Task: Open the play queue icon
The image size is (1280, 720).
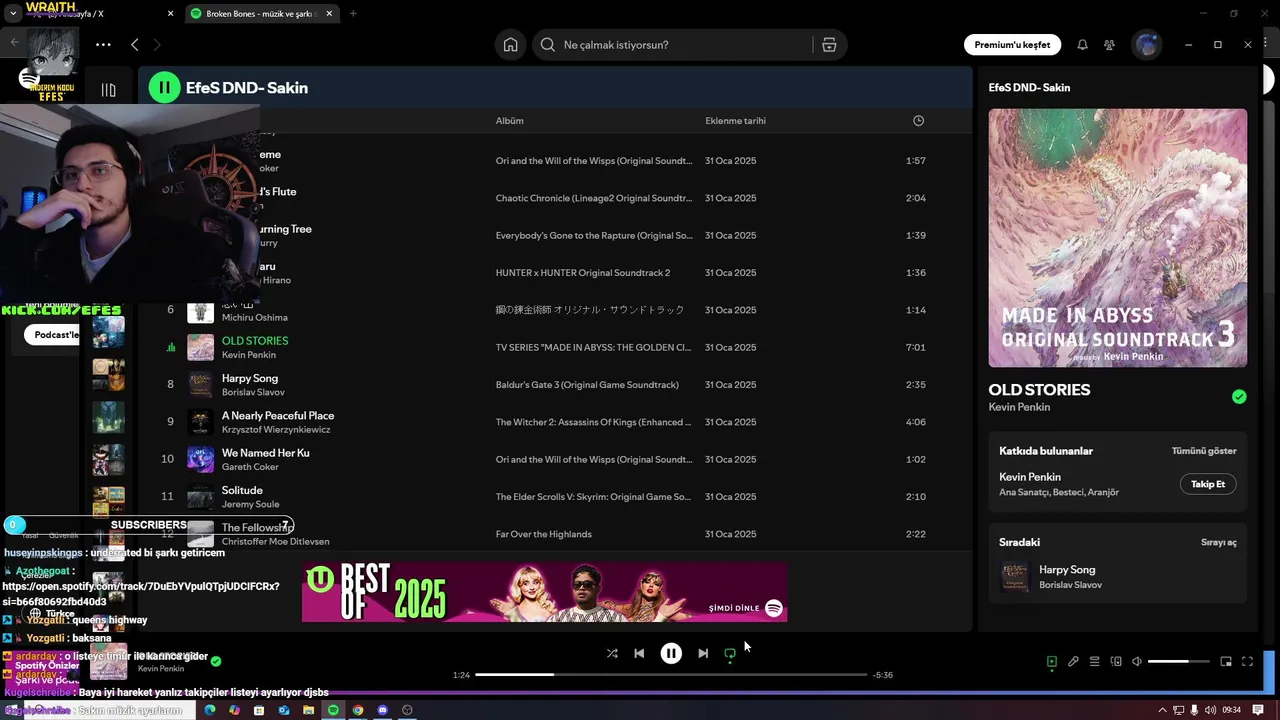Action: coord(1094,662)
